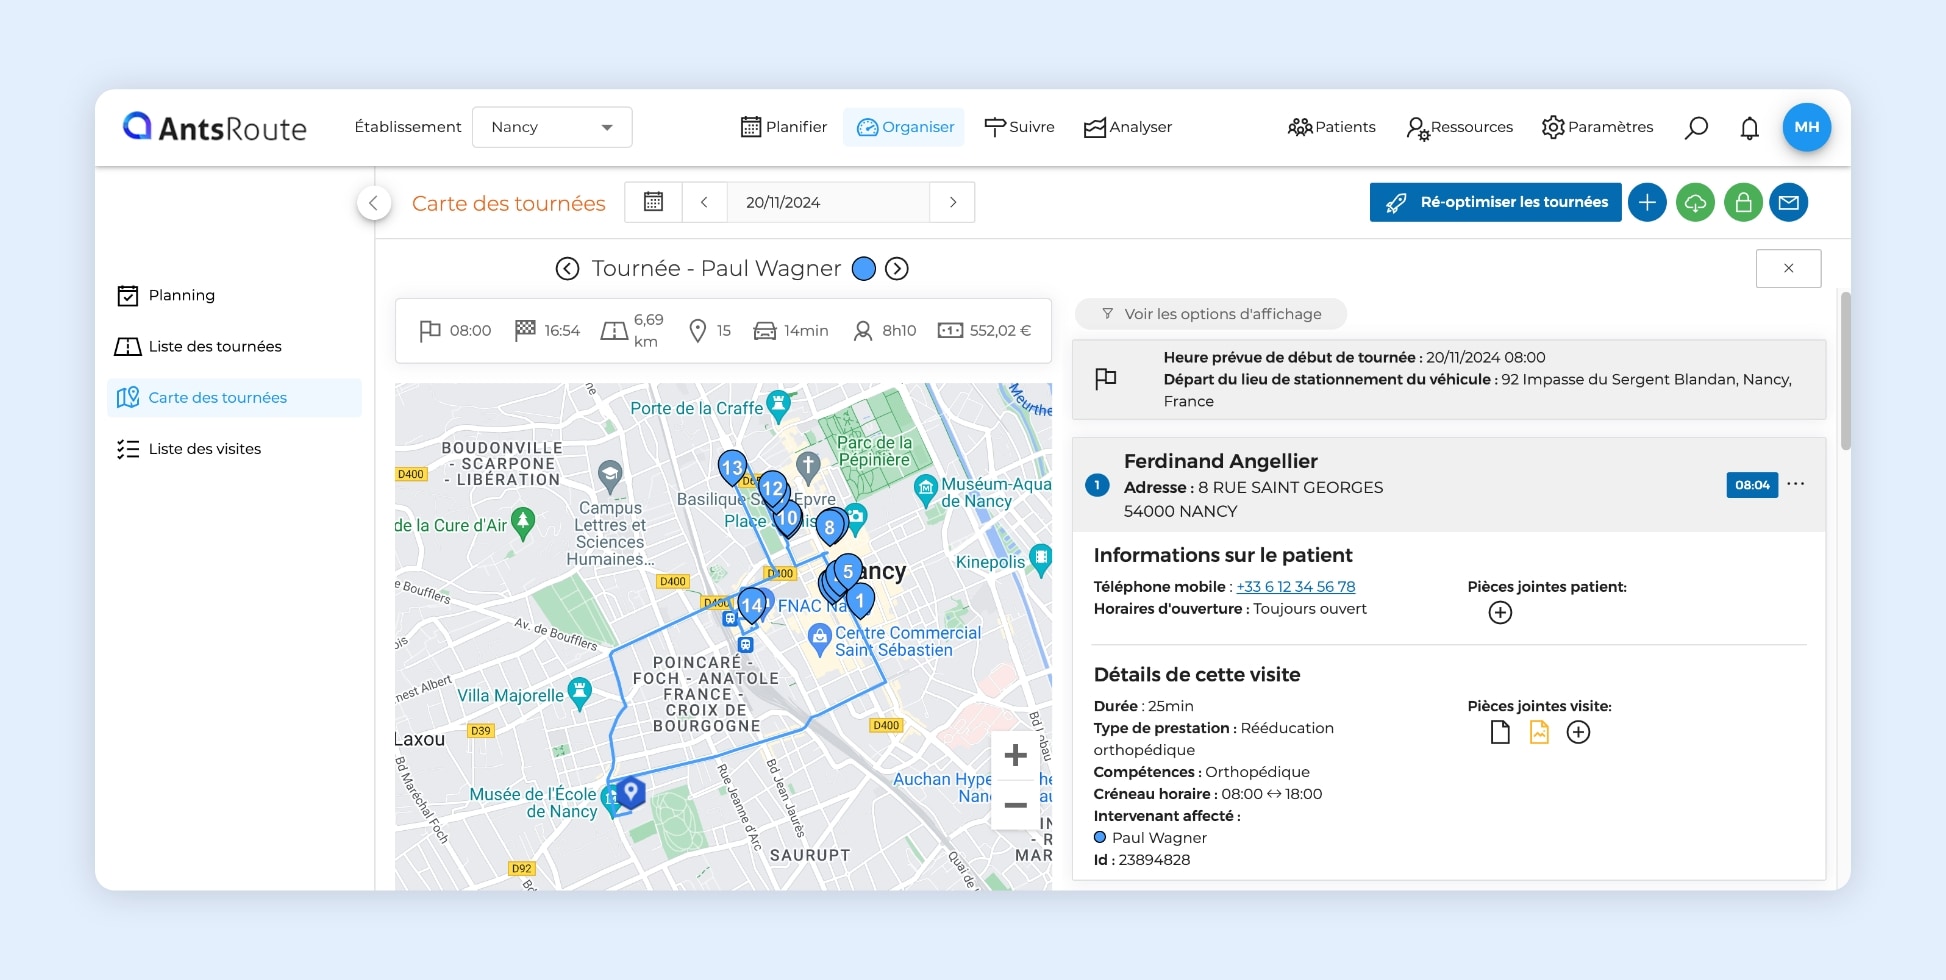Screen dimensions: 1946x980
Task: Collapse the left sidebar with chevron
Action: coord(373,203)
